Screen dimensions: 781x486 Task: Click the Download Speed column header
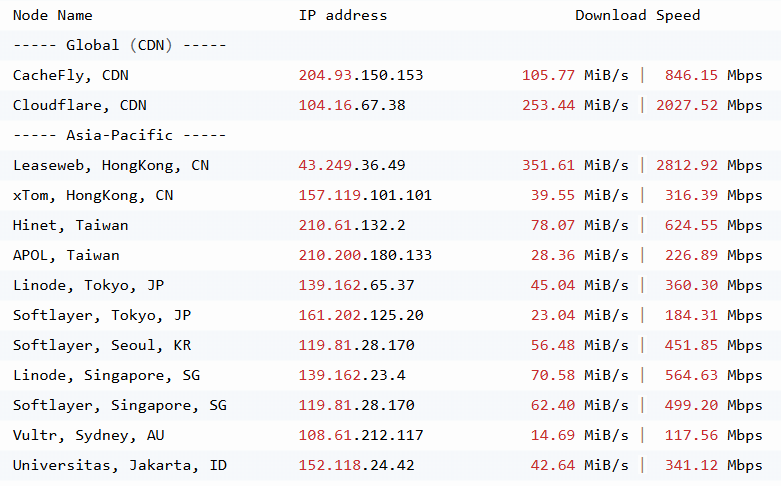[638, 15]
